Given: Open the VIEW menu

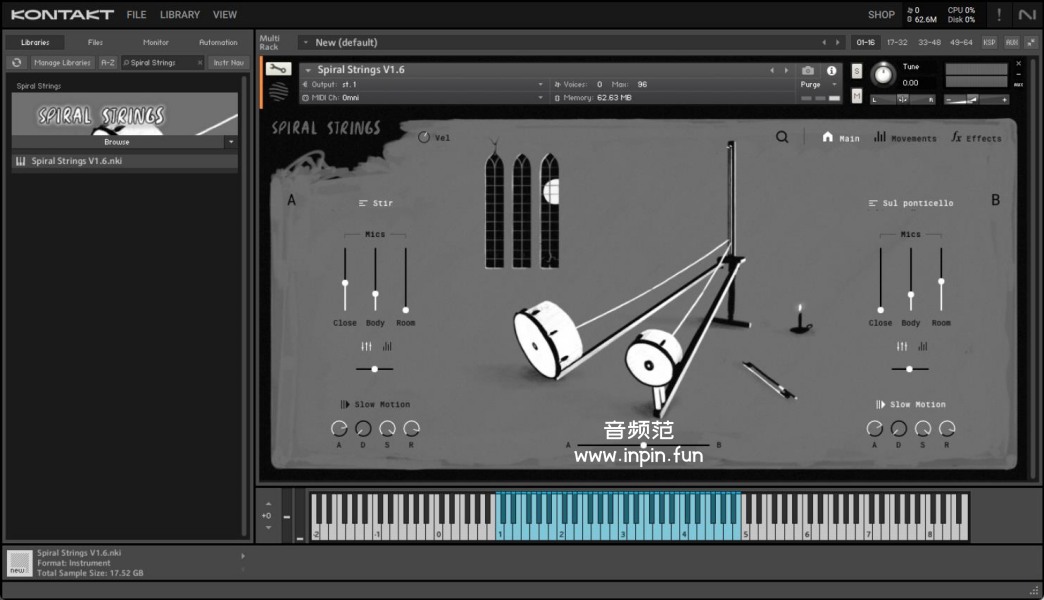Looking at the screenshot, I should (225, 15).
